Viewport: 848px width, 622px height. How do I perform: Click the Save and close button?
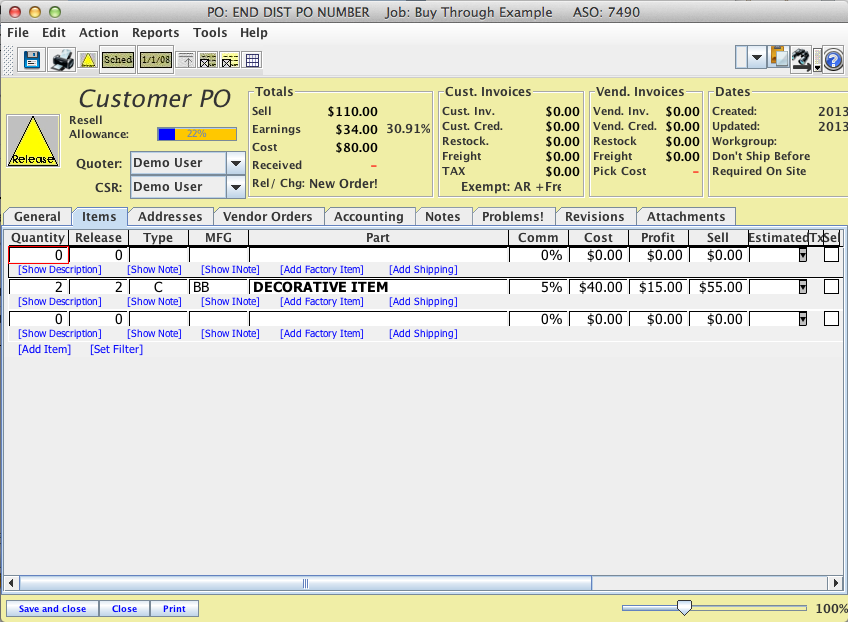(x=52, y=608)
